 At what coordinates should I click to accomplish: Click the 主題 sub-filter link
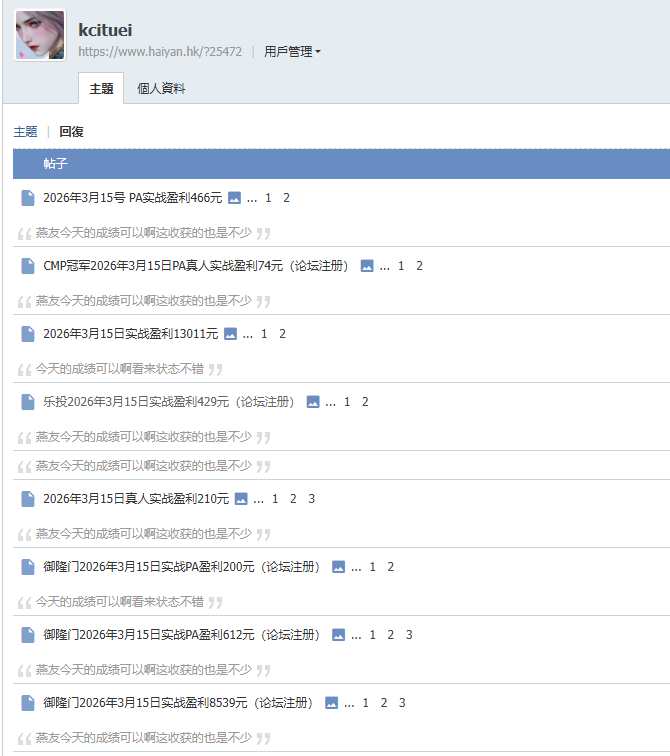pos(25,131)
